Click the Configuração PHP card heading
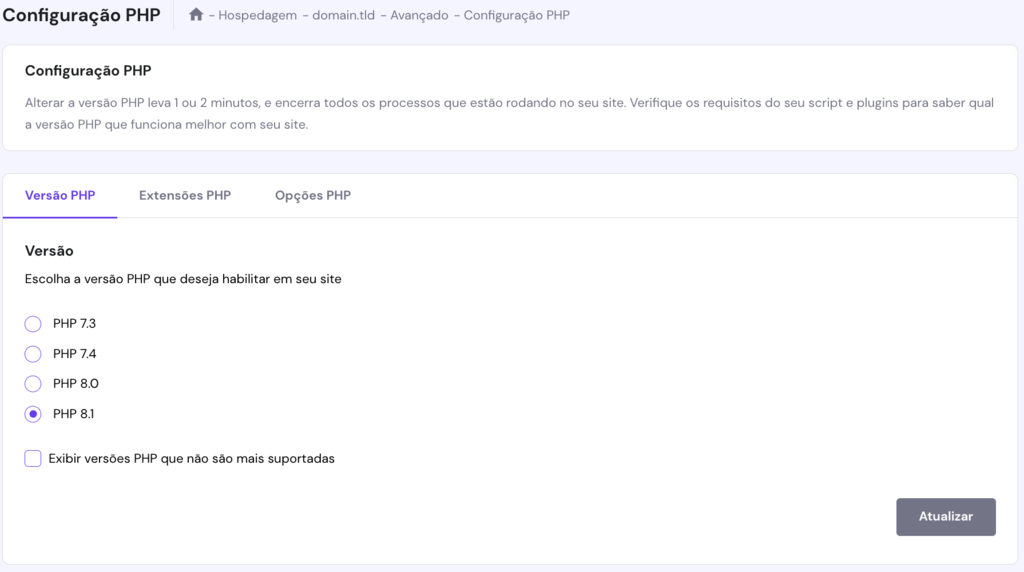Image resolution: width=1024 pixels, height=572 pixels. (88, 71)
